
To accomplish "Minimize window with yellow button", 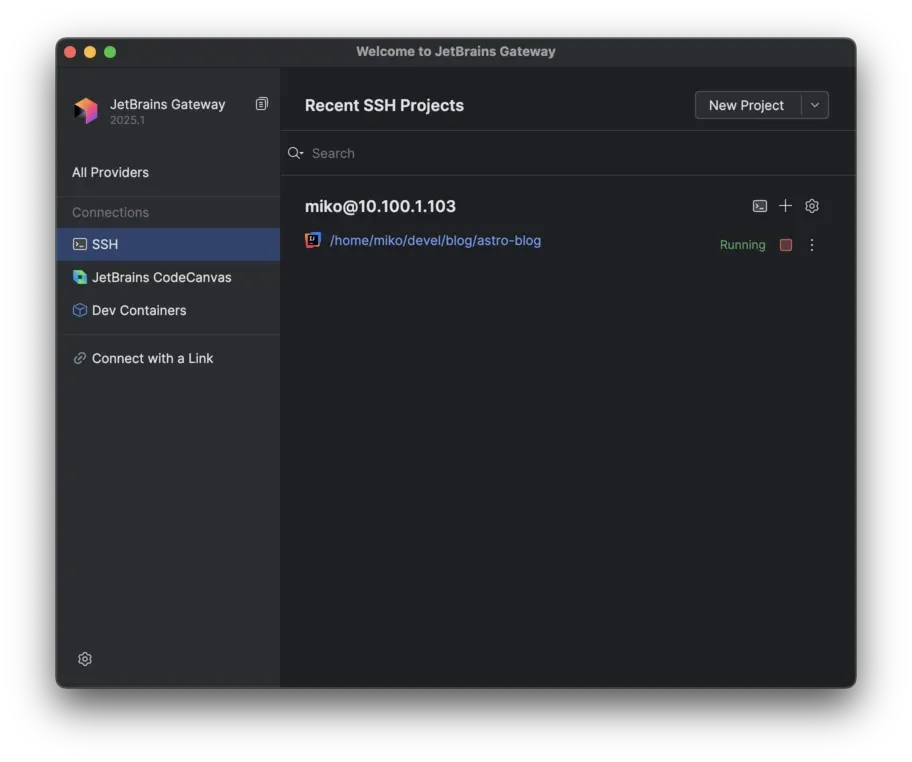I will coord(90,52).
